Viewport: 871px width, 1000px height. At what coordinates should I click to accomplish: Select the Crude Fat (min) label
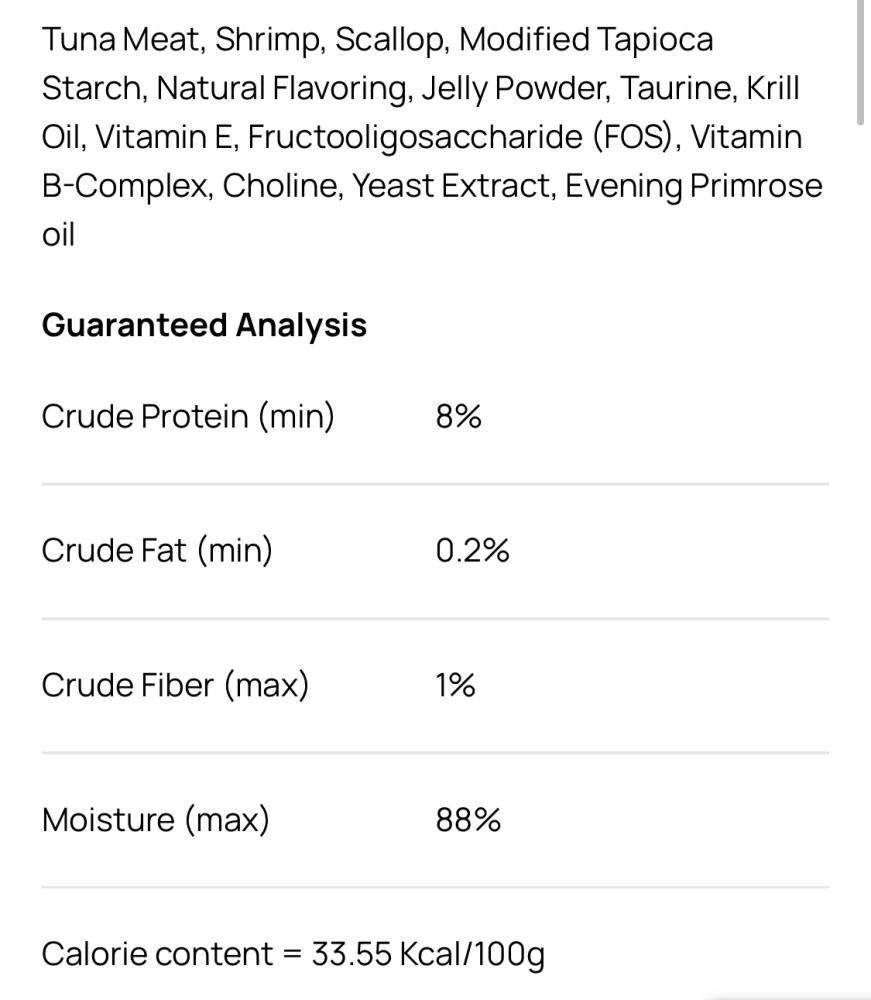click(x=157, y=550)
